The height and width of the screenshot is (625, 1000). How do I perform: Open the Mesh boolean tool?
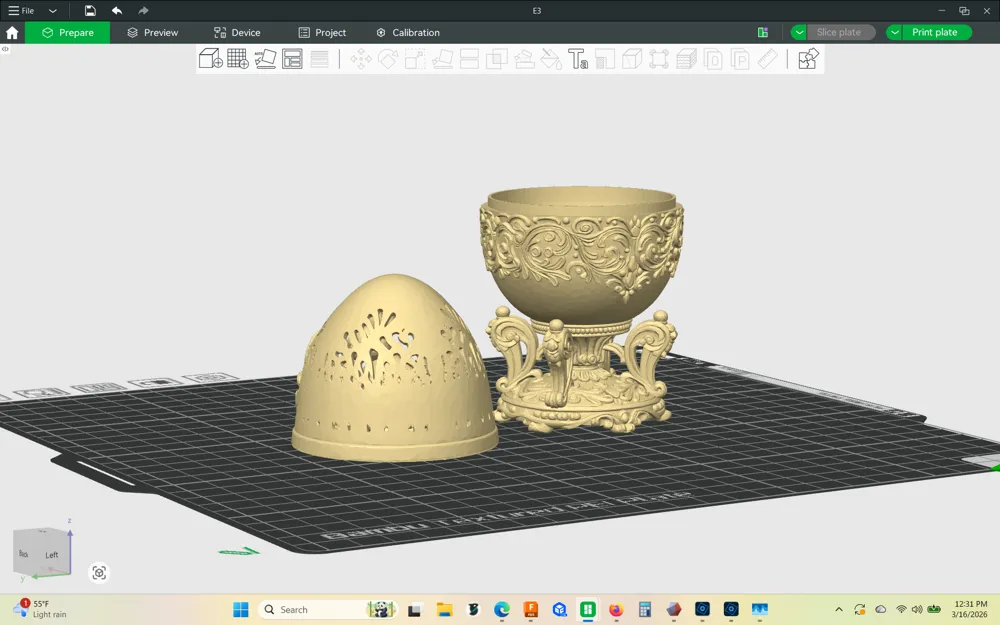click(497, 59)
